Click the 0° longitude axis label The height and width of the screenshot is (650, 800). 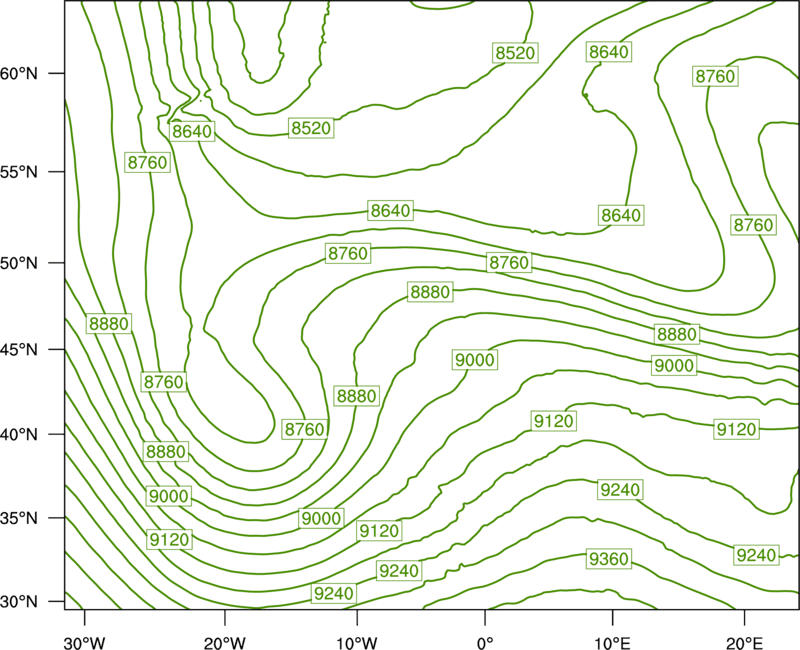485,643
